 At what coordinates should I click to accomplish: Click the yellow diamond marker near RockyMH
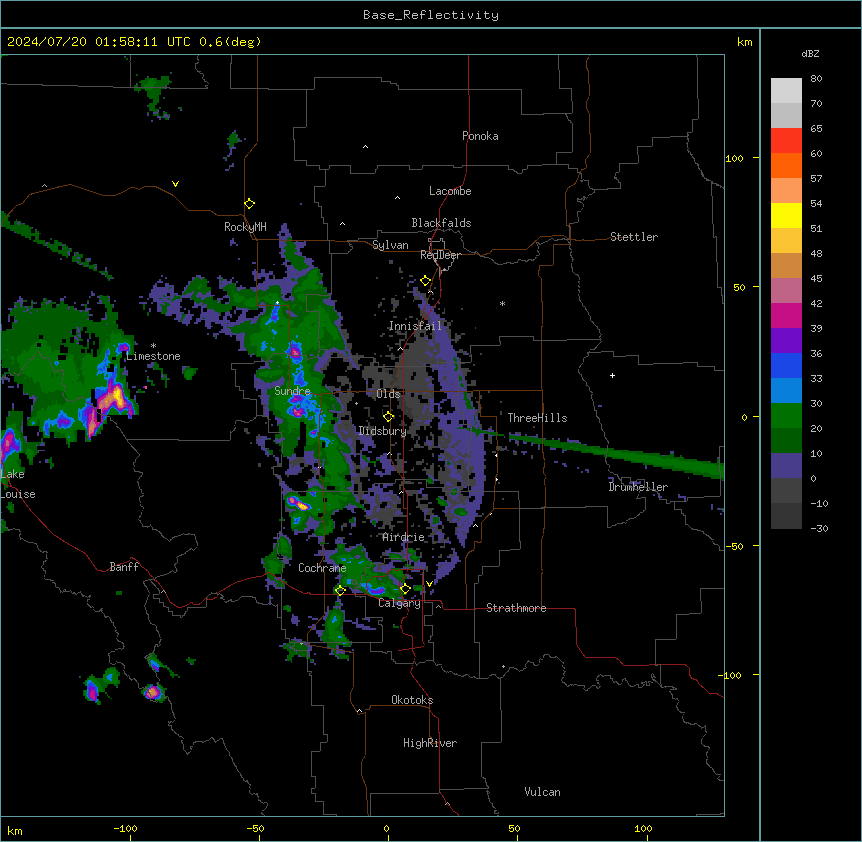click(x=249, y=204)
